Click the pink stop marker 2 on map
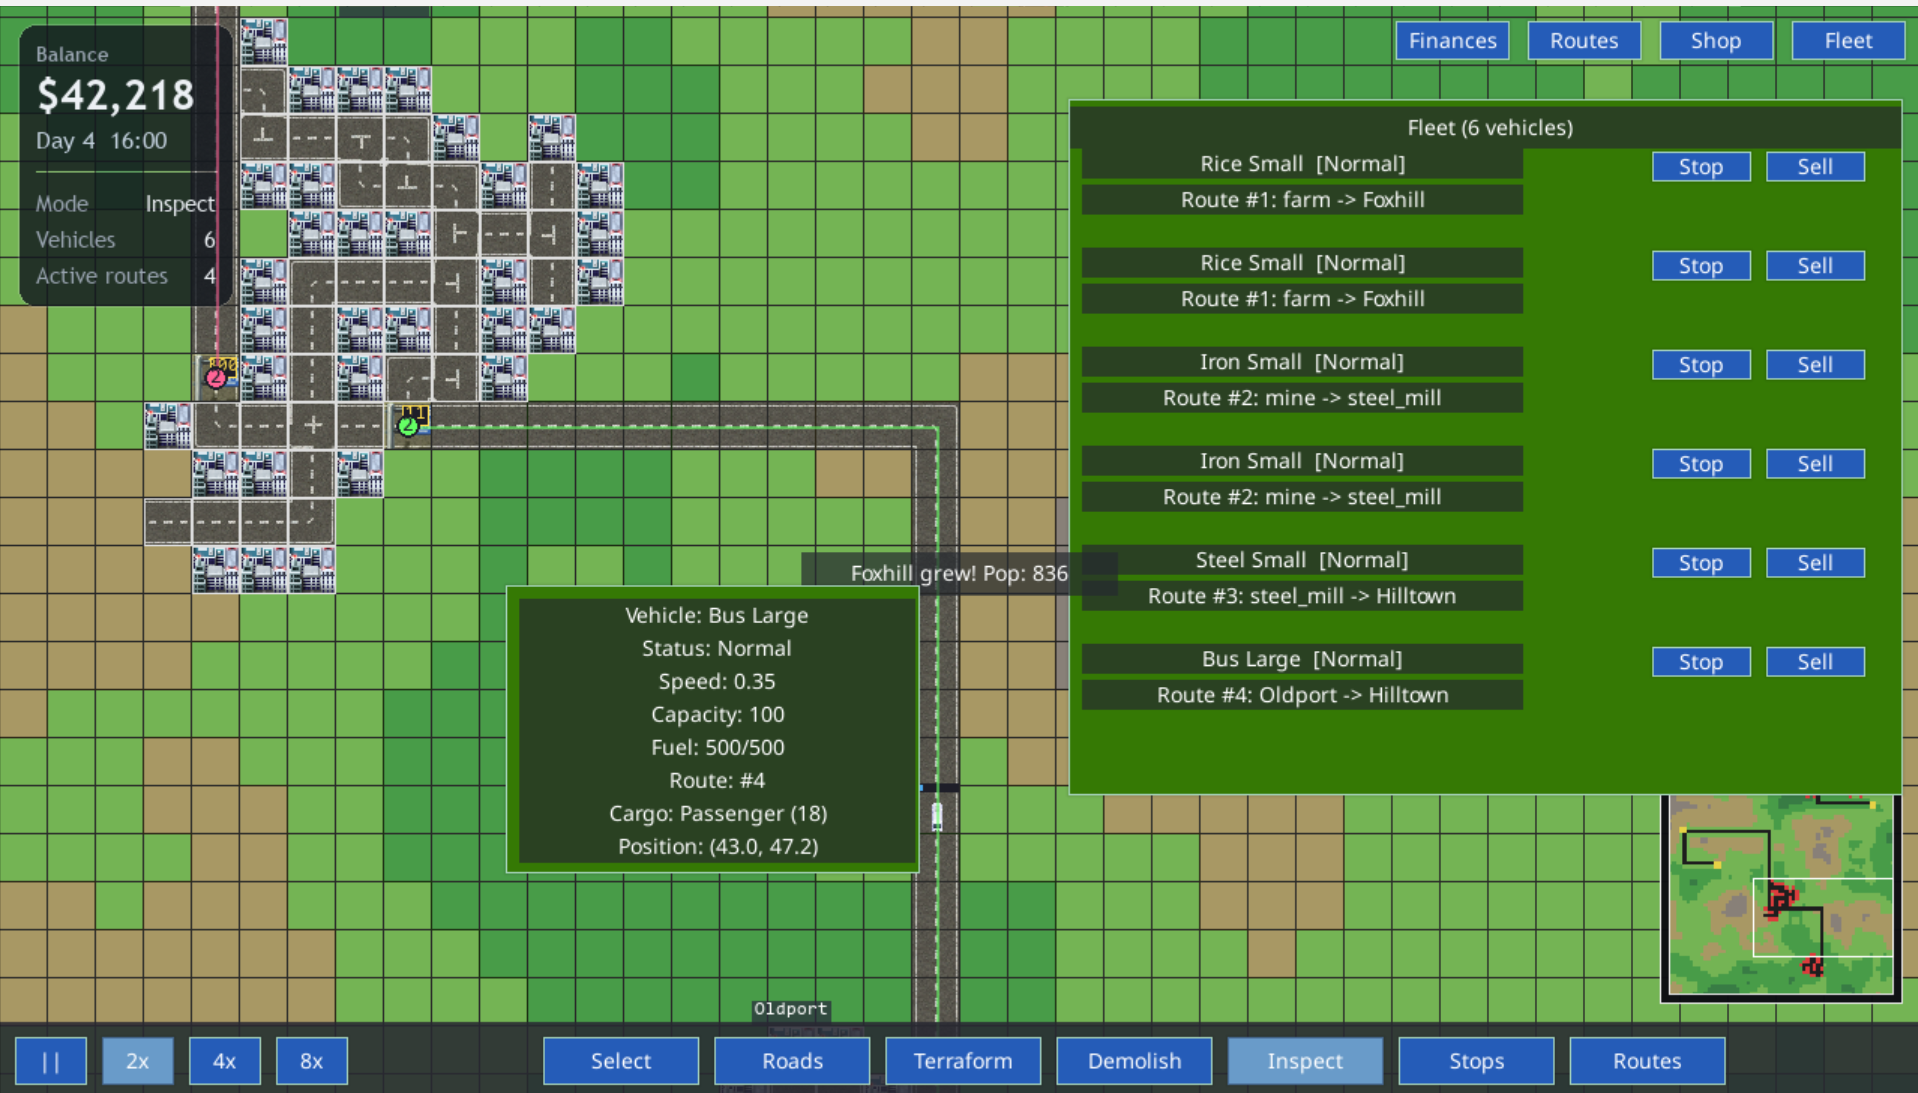 [215, 378]
